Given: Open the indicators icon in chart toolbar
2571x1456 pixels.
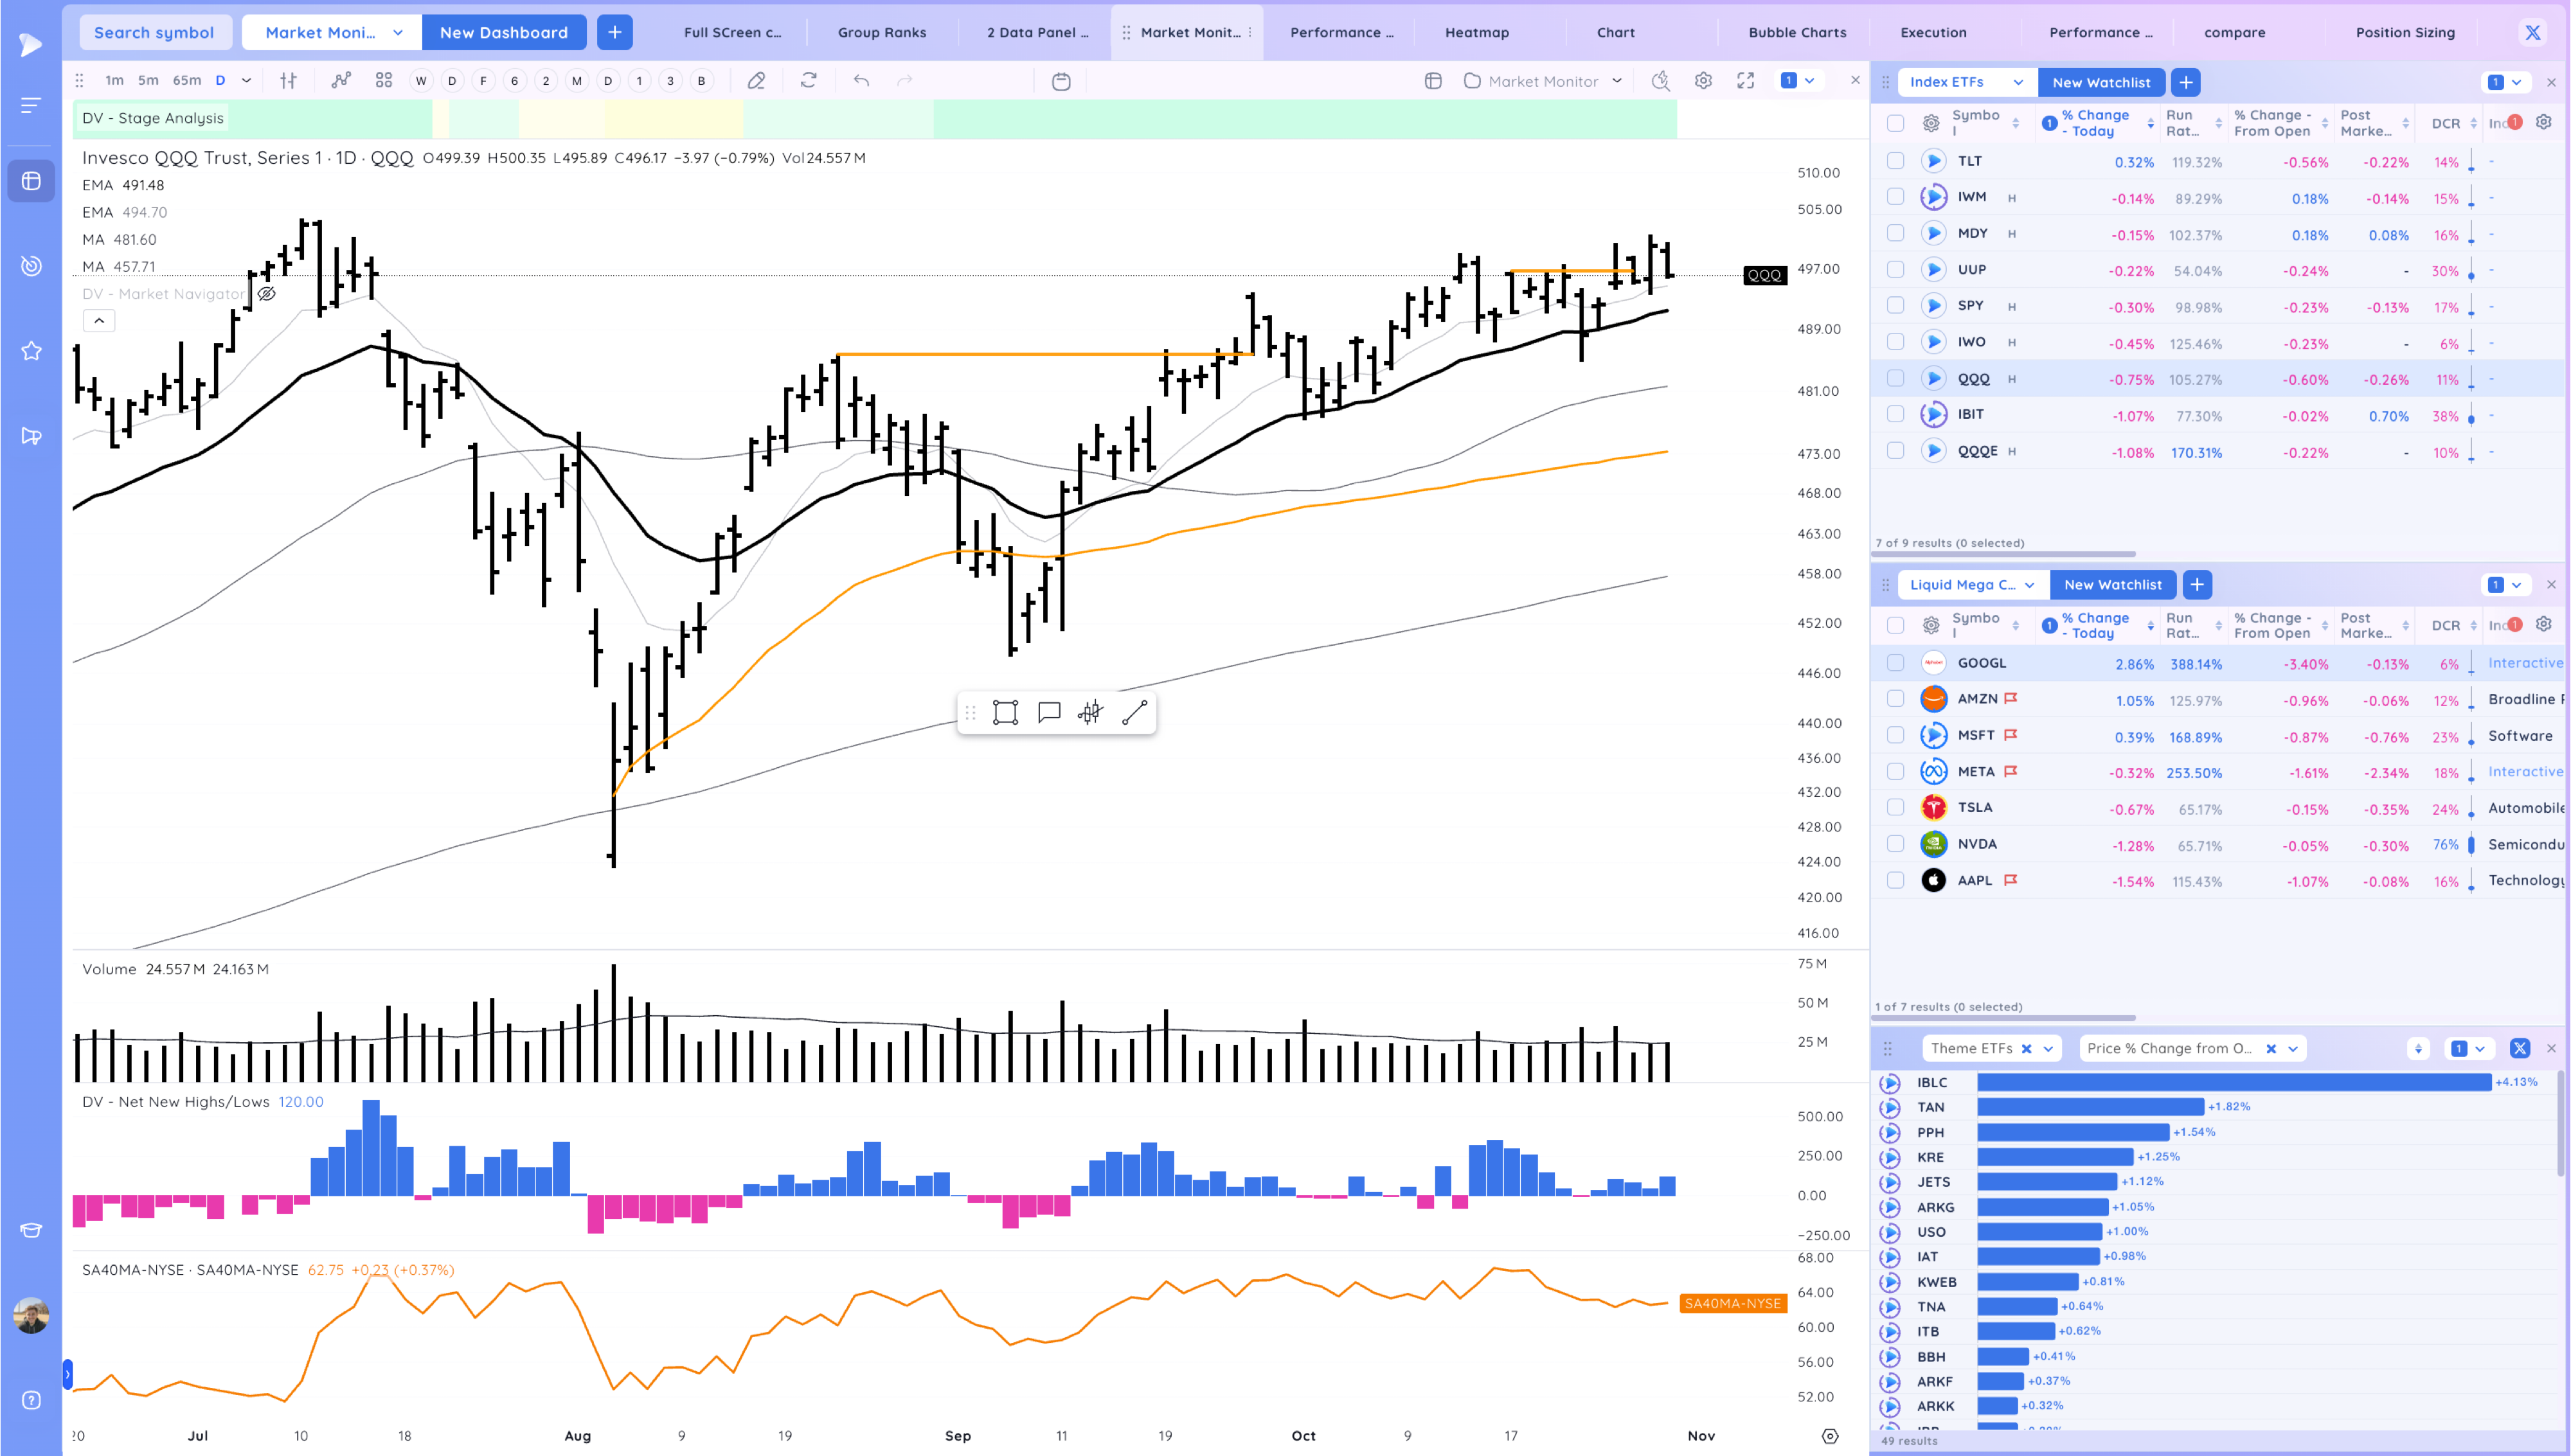Looking at the screenshot, I should 341,81.
